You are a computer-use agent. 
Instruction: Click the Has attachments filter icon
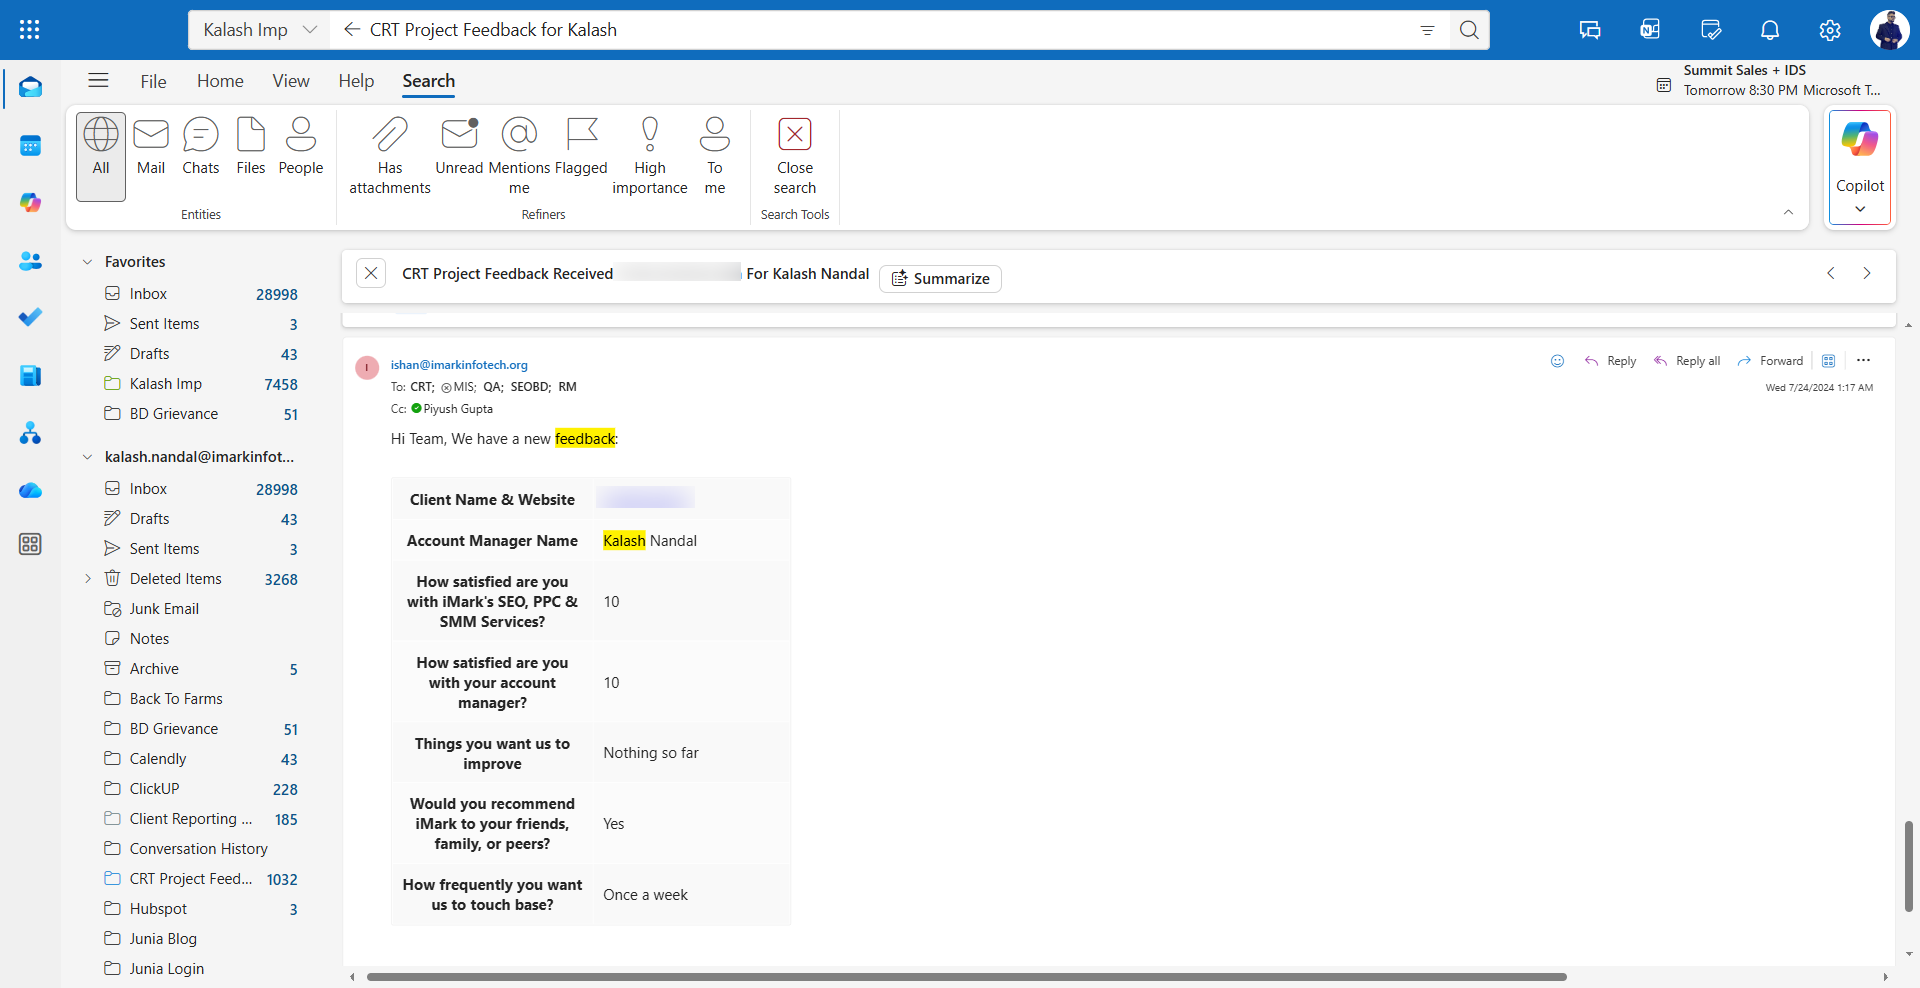pyautogui.click(x=389, y=135)
